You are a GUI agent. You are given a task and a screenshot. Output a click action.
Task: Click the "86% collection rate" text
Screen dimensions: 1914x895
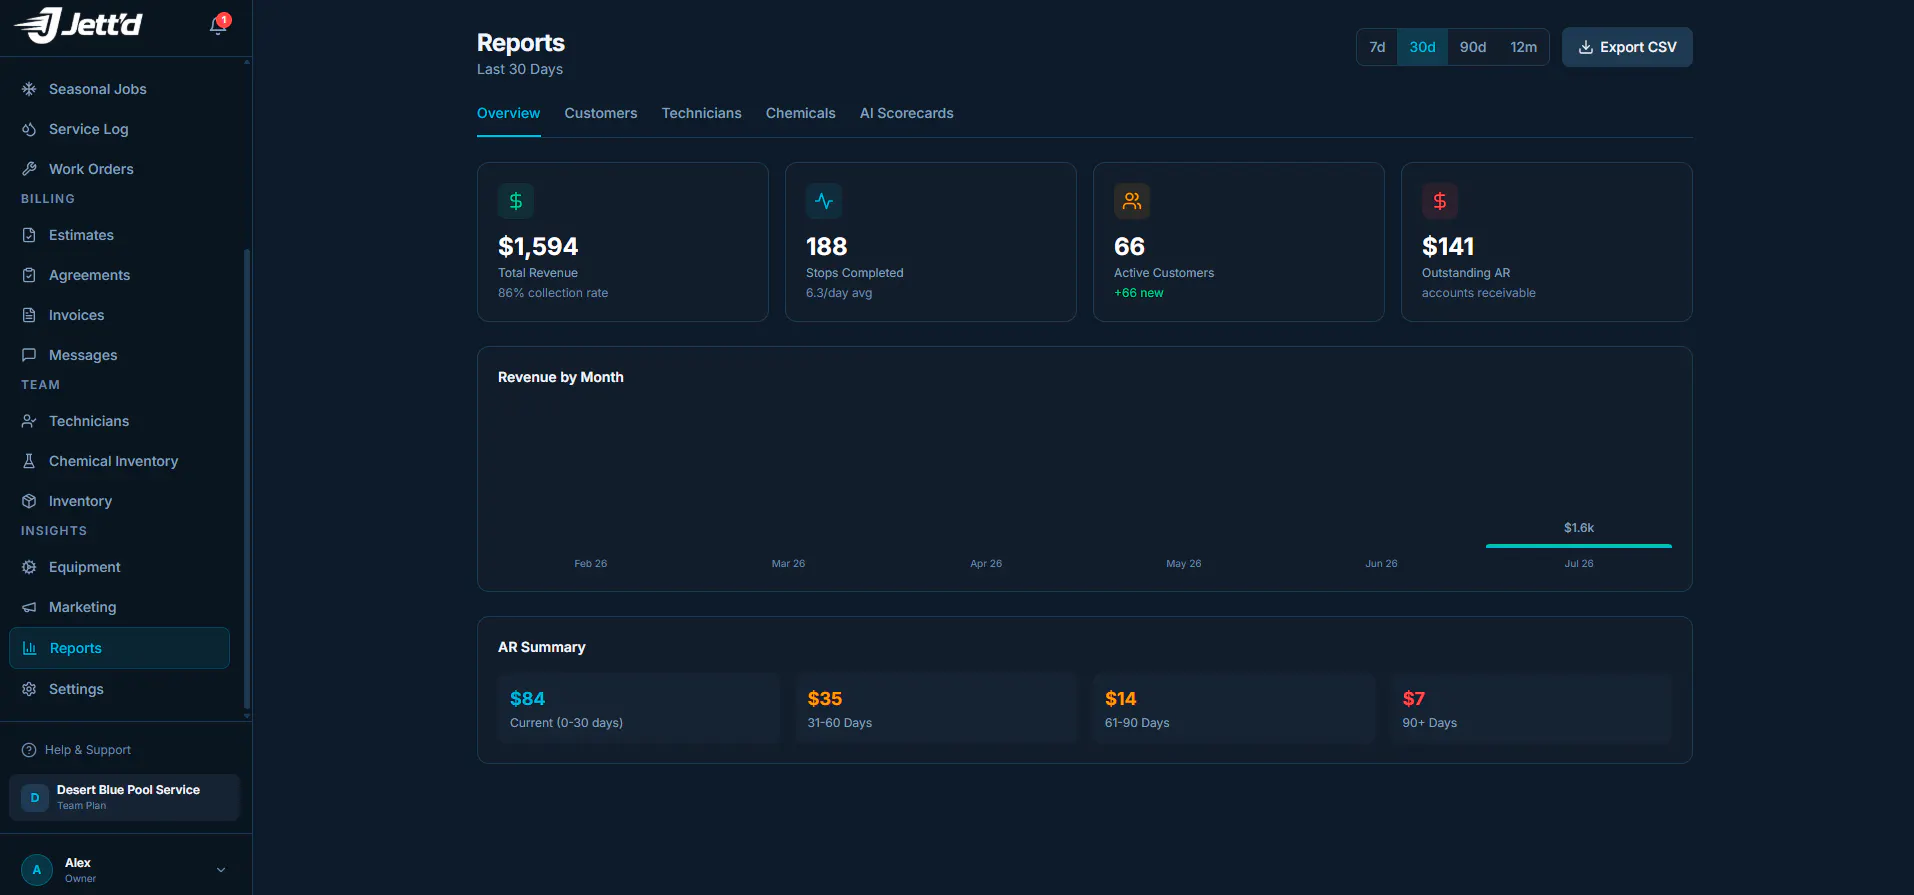[x=553, y=293]
